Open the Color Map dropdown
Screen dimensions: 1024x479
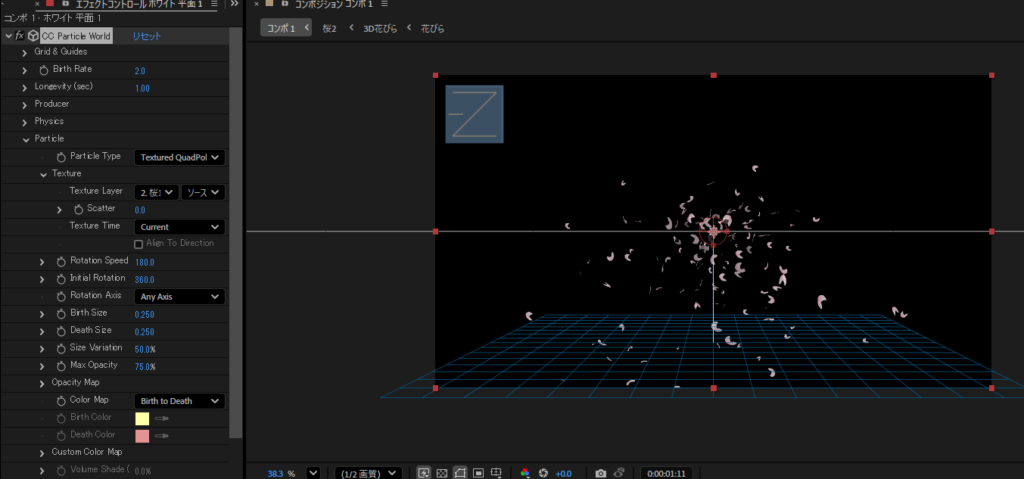pyautogui.click(x=179, y=401)
